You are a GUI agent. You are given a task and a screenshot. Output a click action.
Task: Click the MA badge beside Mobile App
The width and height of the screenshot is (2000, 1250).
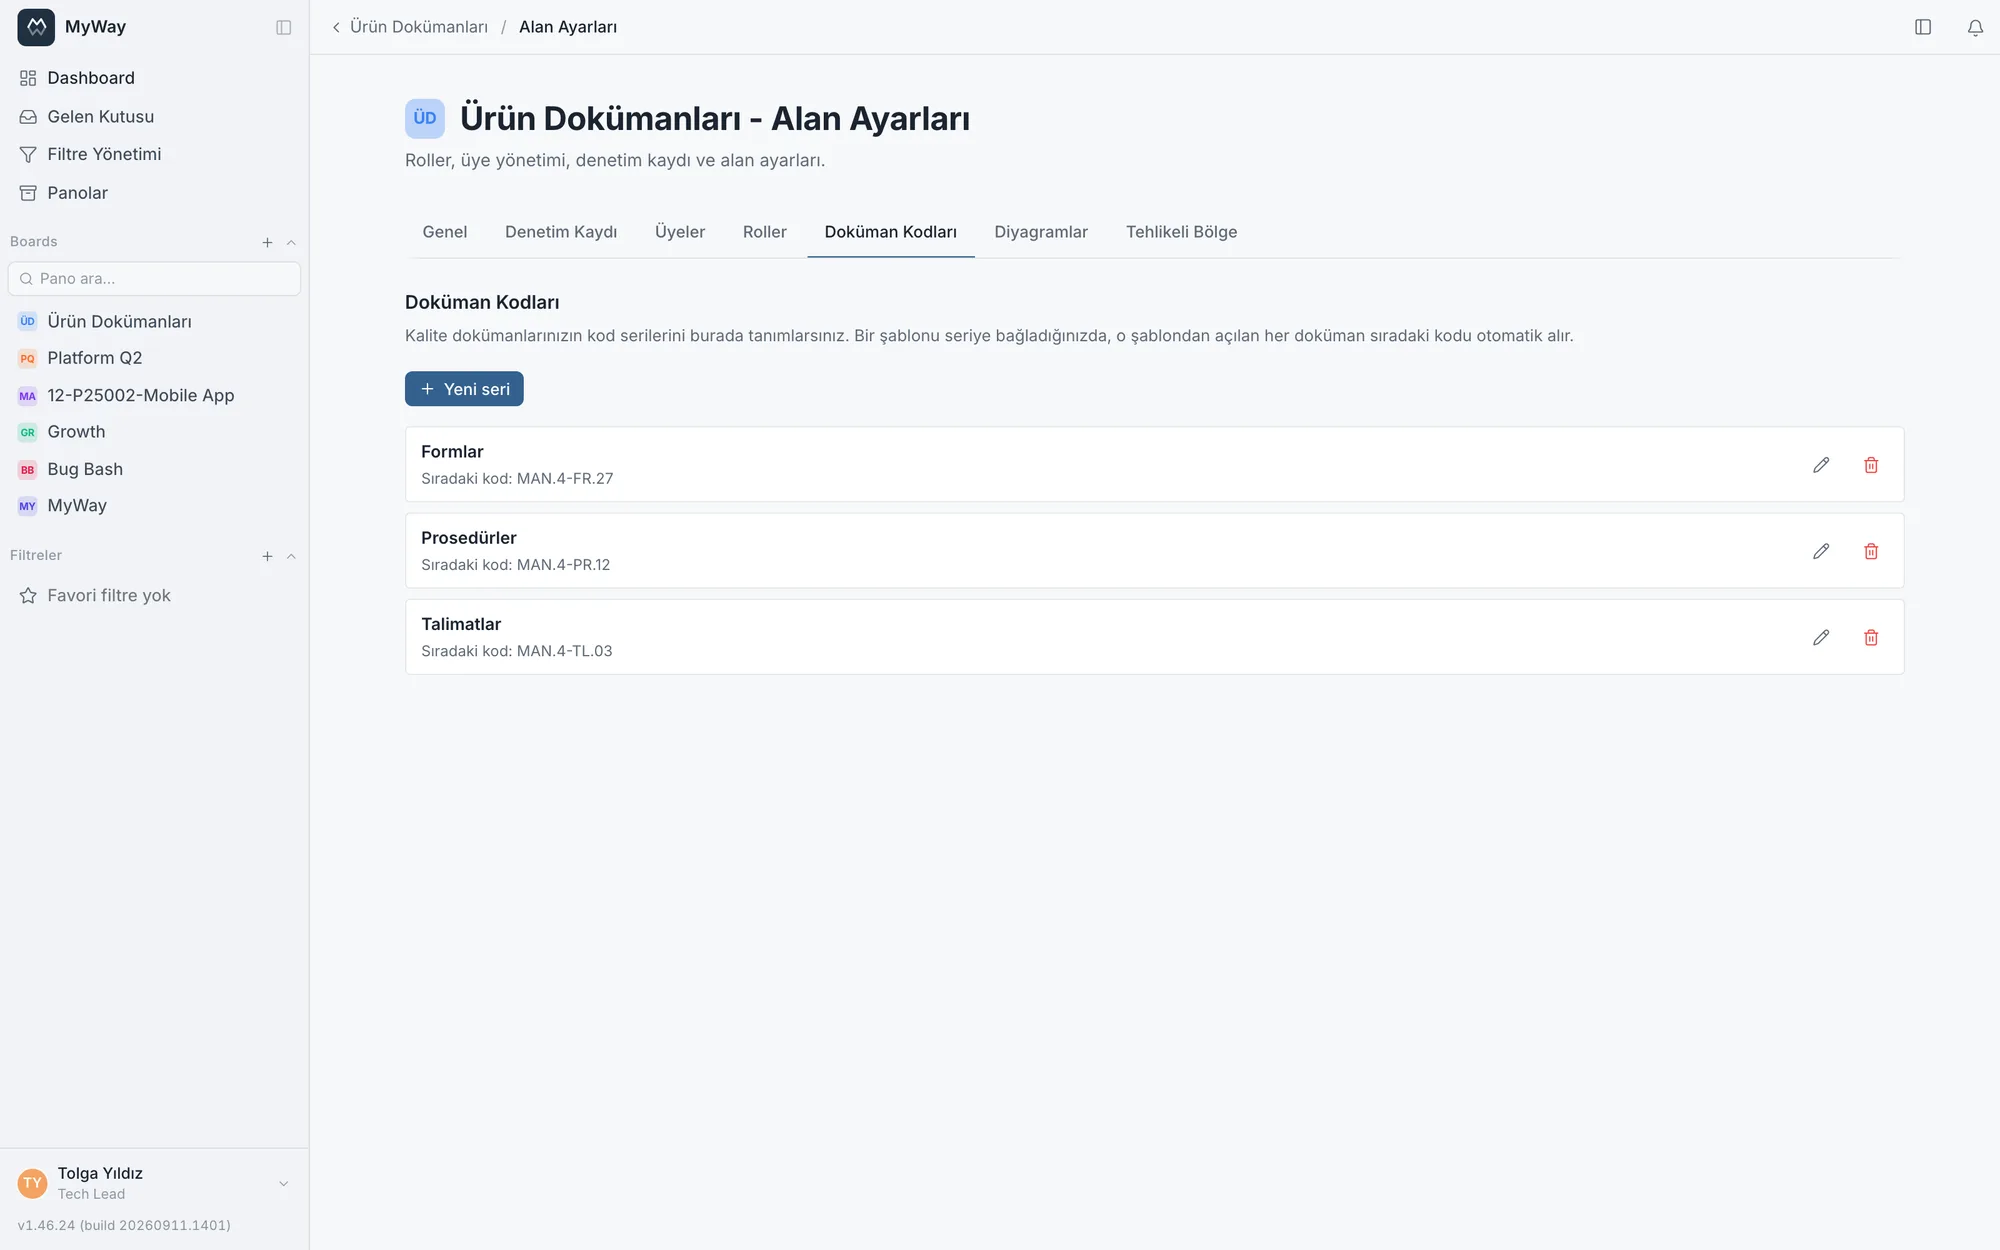[x=27, y=396]
